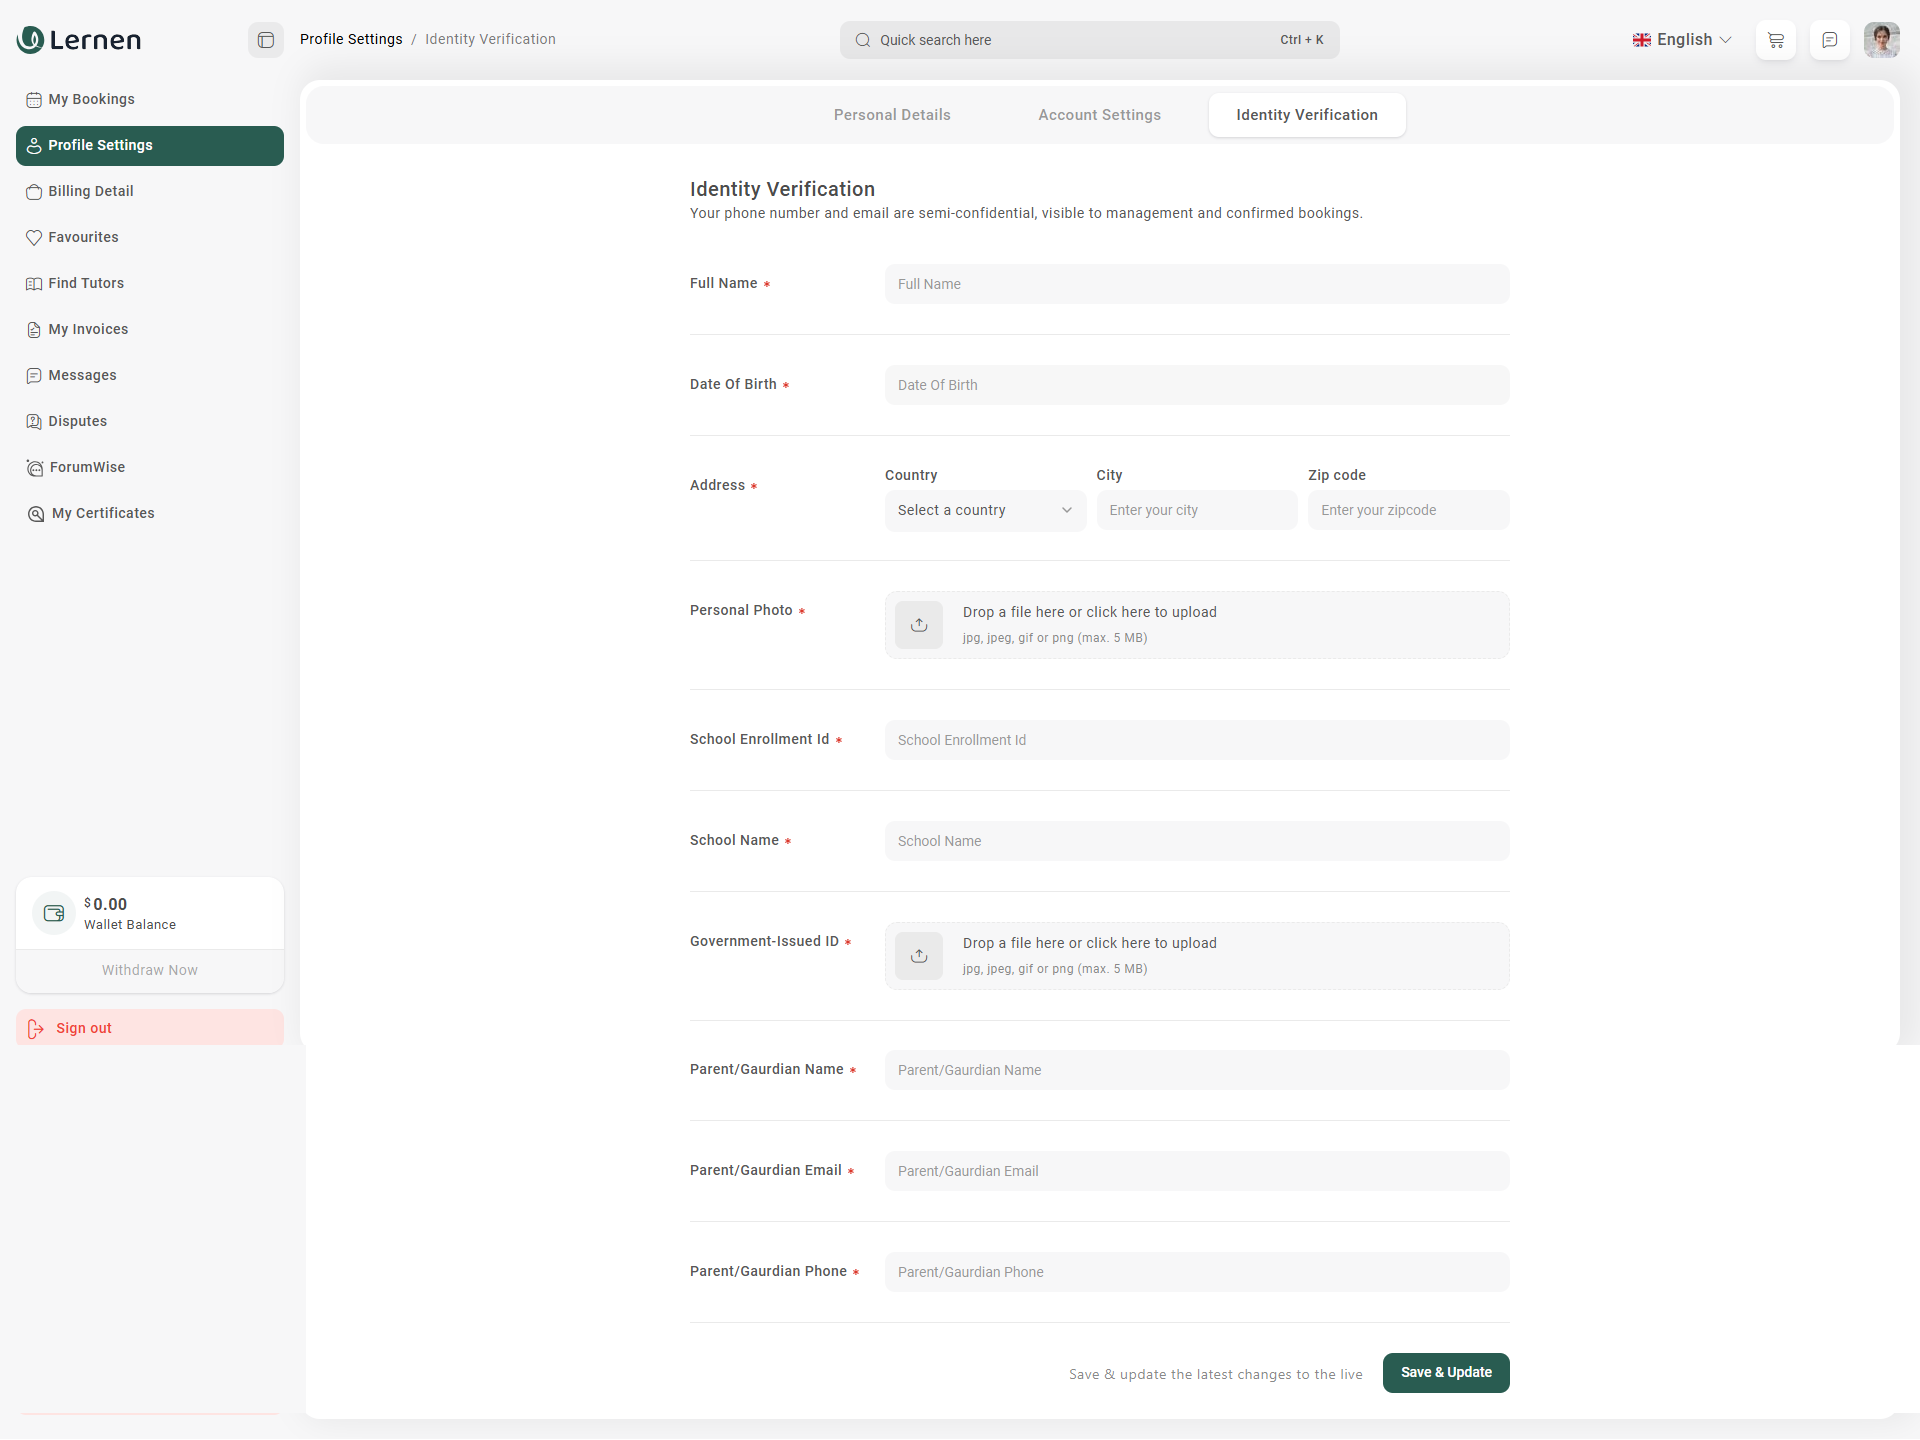The width and height of the screenshot is (1920, 1440).
Task: Collapse the sidebar using the panel toggle icon
Action: (265, 40)
